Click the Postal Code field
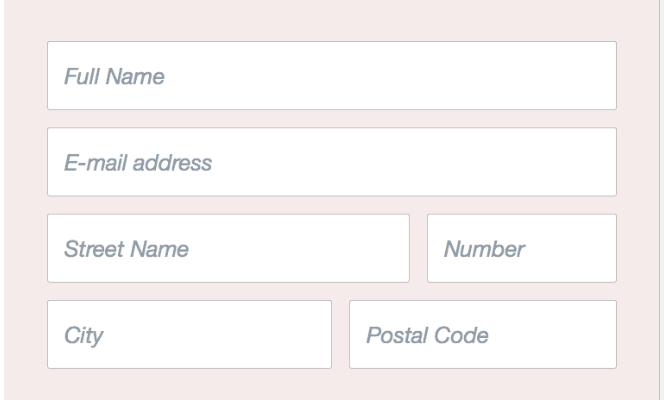 (x=482, y=335)
